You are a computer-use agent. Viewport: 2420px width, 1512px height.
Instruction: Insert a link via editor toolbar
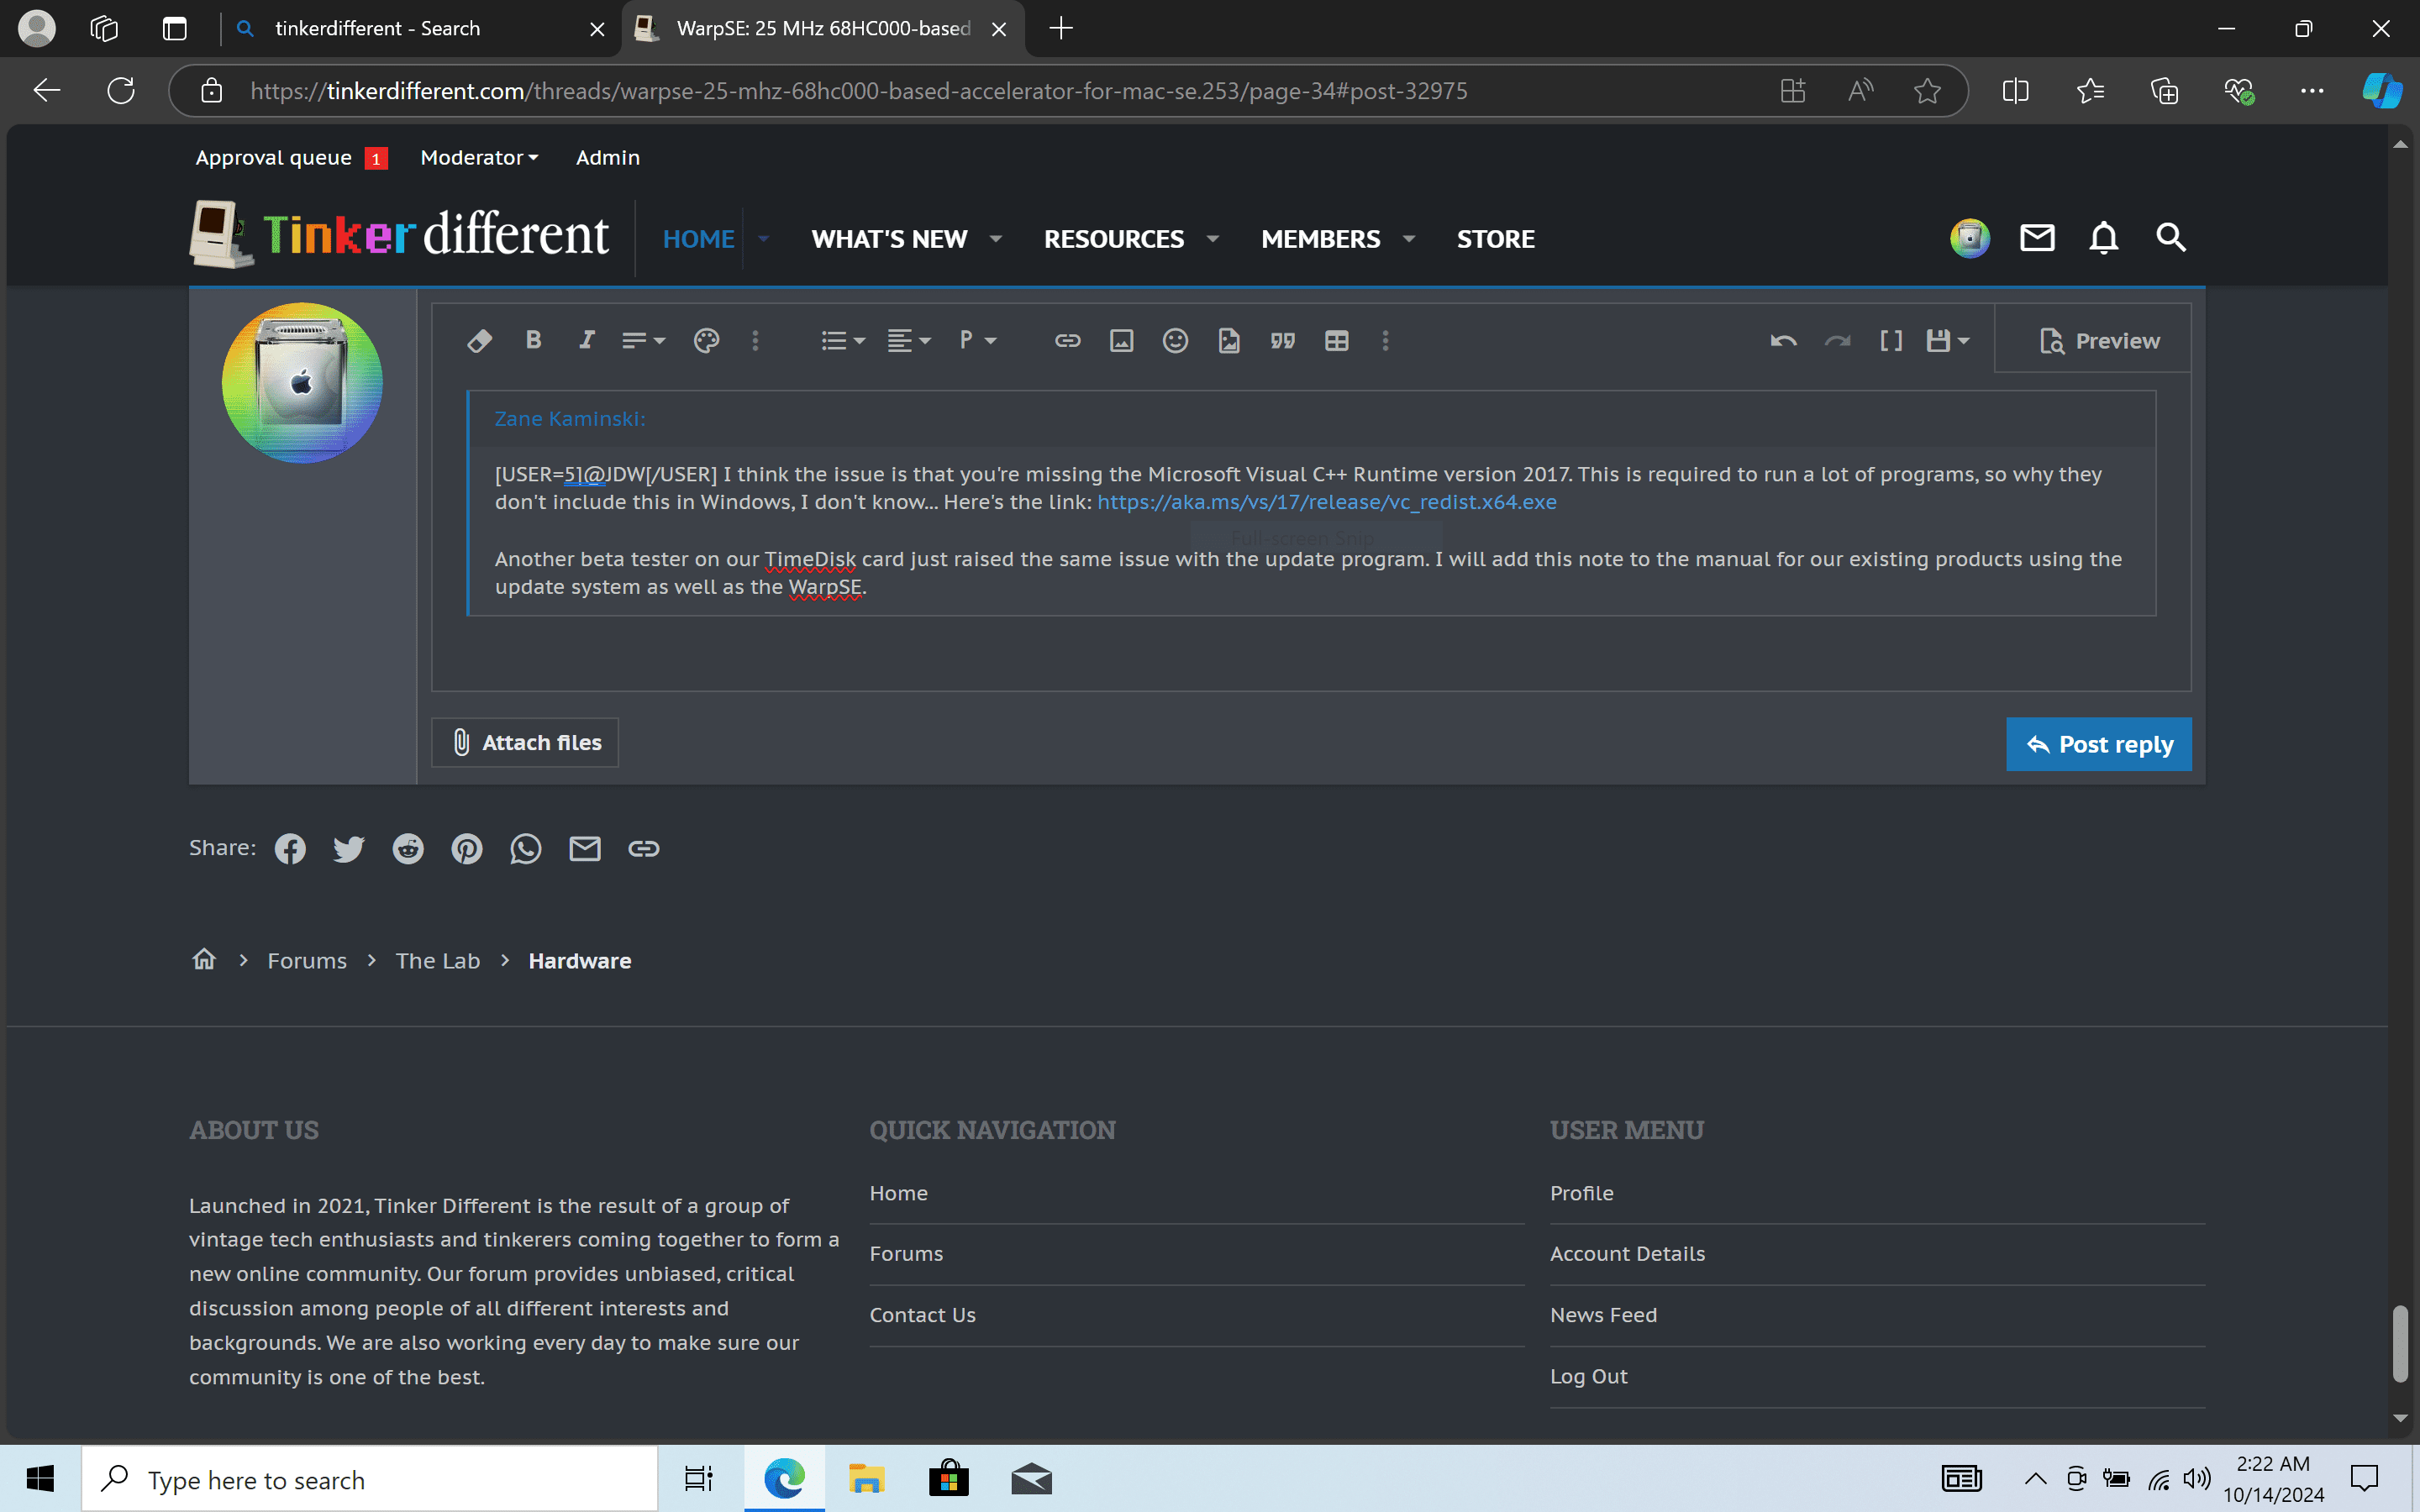1067,341
